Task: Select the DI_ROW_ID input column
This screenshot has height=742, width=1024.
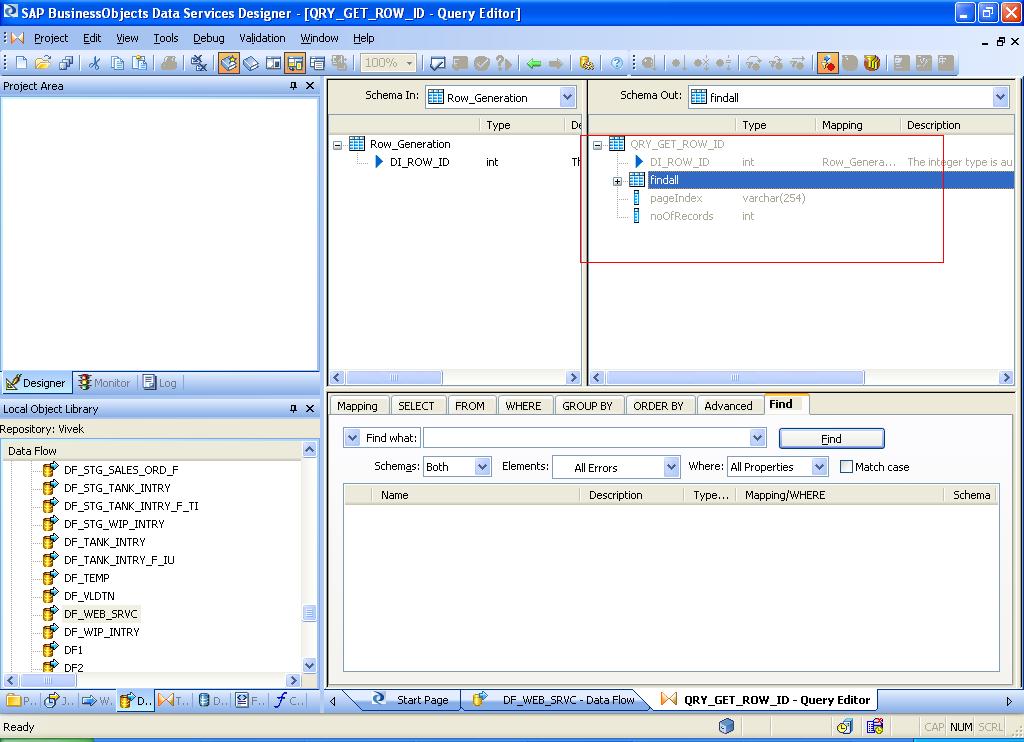Action: [x=419, y=162]
